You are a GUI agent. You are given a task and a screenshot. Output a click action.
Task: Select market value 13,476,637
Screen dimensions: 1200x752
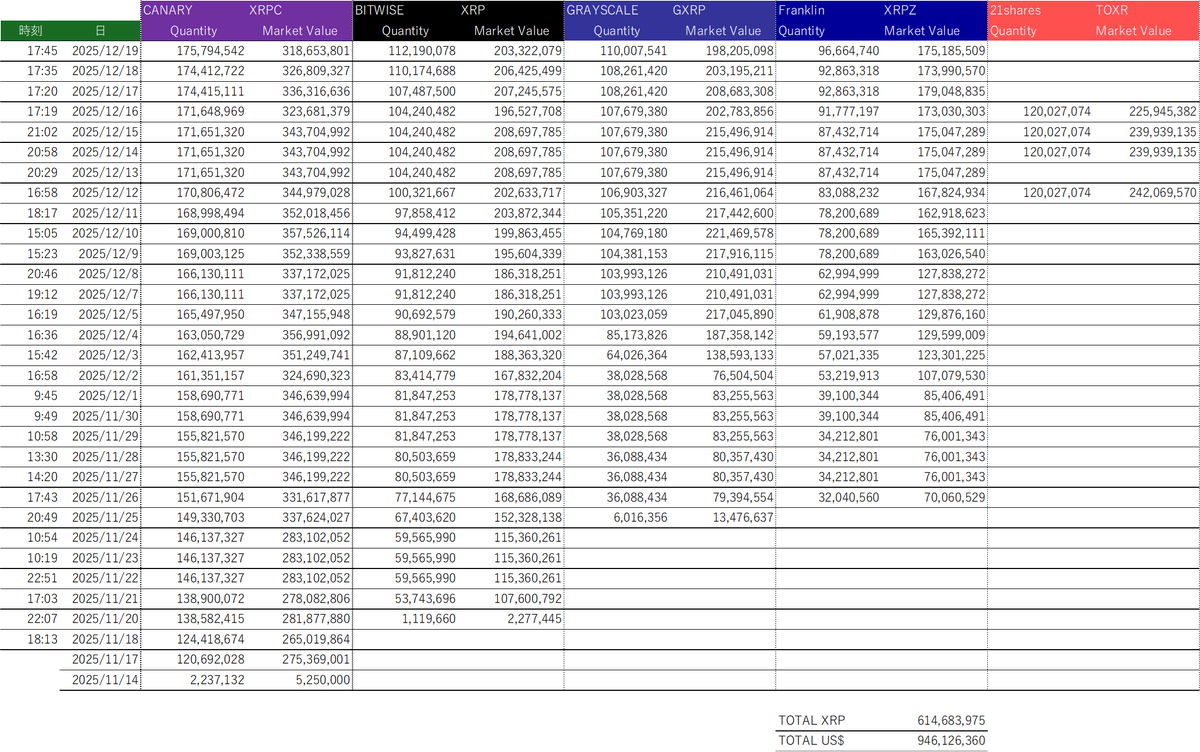[x=742, y=518]
